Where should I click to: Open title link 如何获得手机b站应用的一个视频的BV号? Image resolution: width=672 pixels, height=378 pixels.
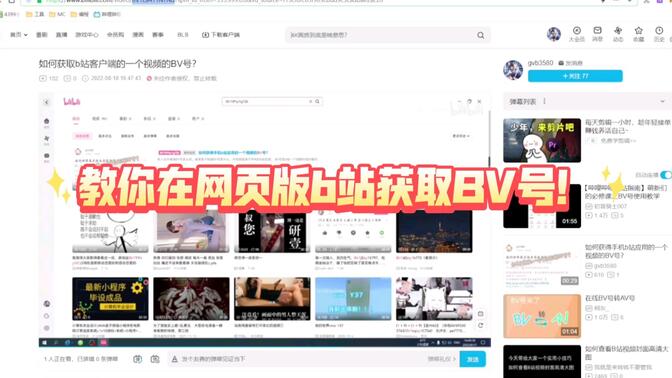(626, 251)
